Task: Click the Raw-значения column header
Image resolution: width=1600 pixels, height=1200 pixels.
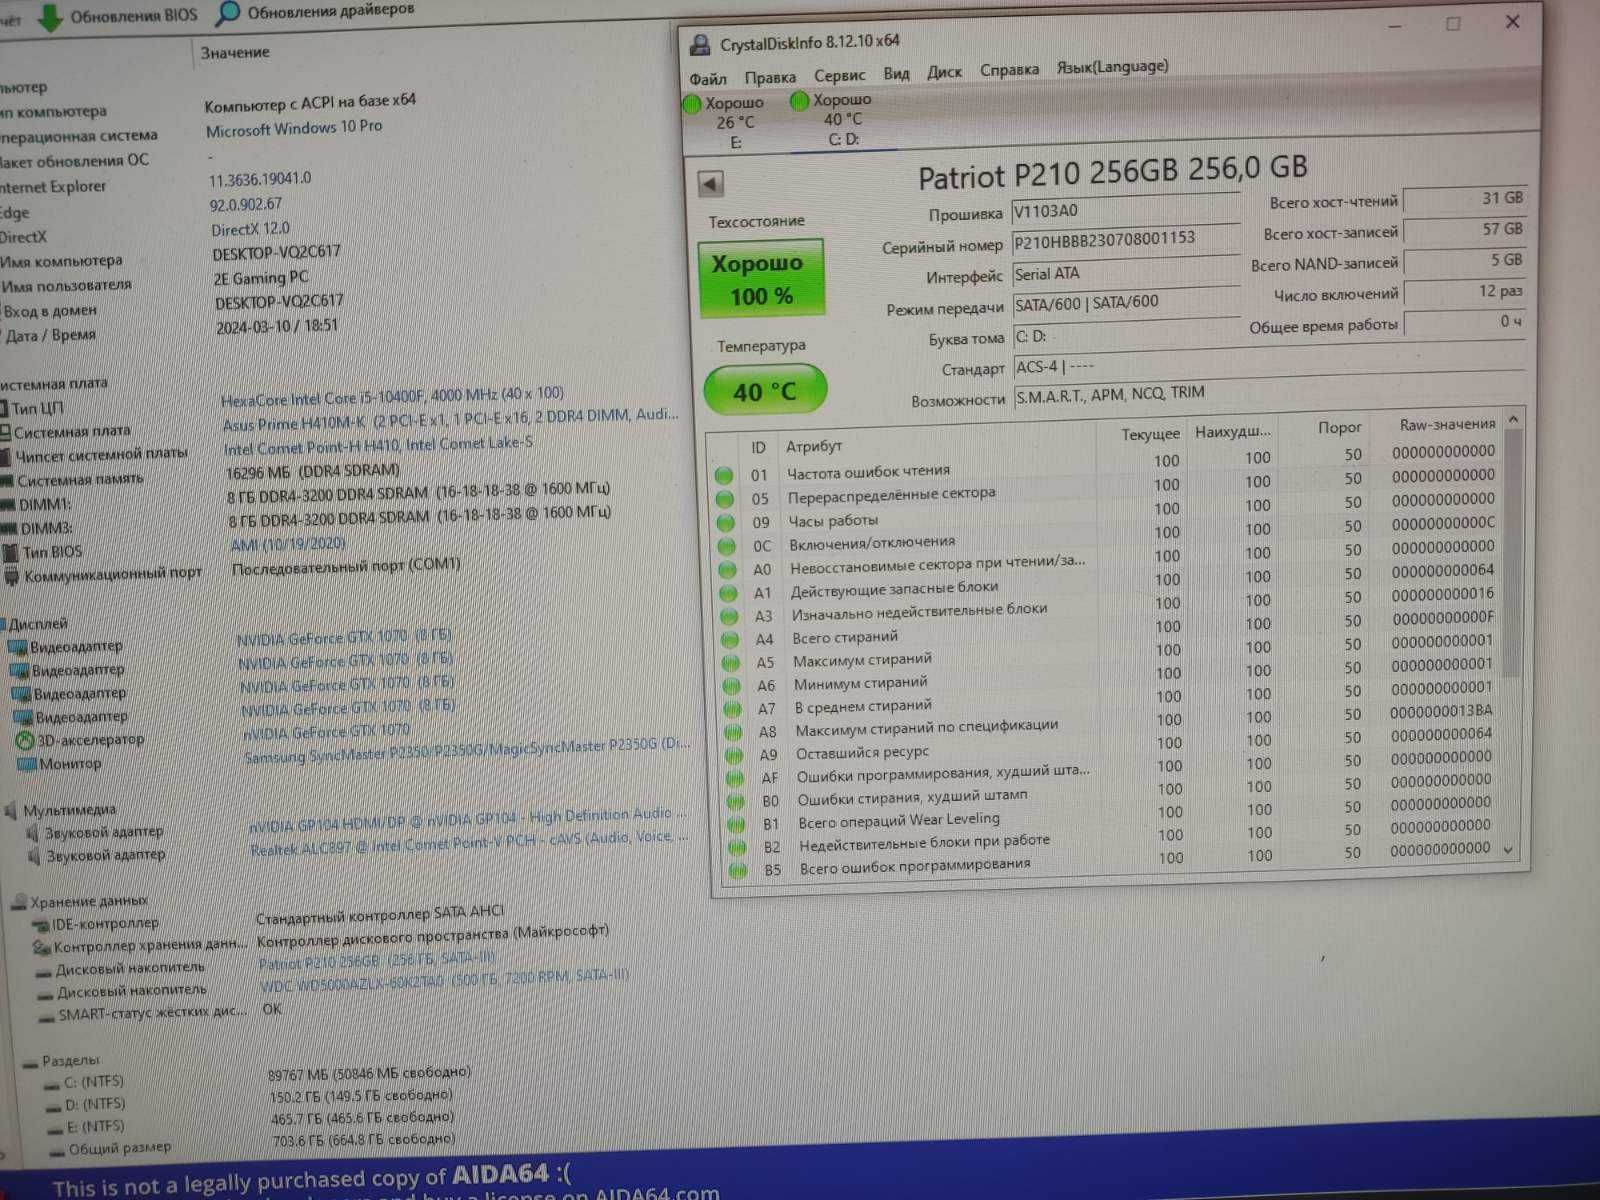Action: click(x=1447, y=424)
